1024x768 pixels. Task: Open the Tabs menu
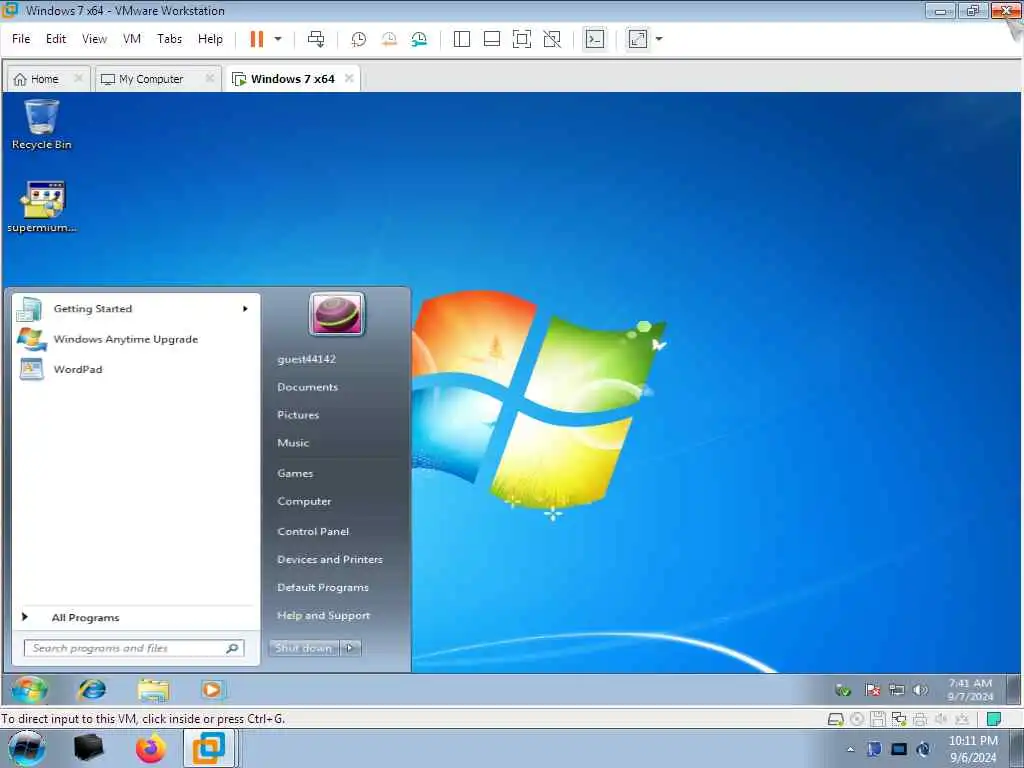tap(169, 39)
